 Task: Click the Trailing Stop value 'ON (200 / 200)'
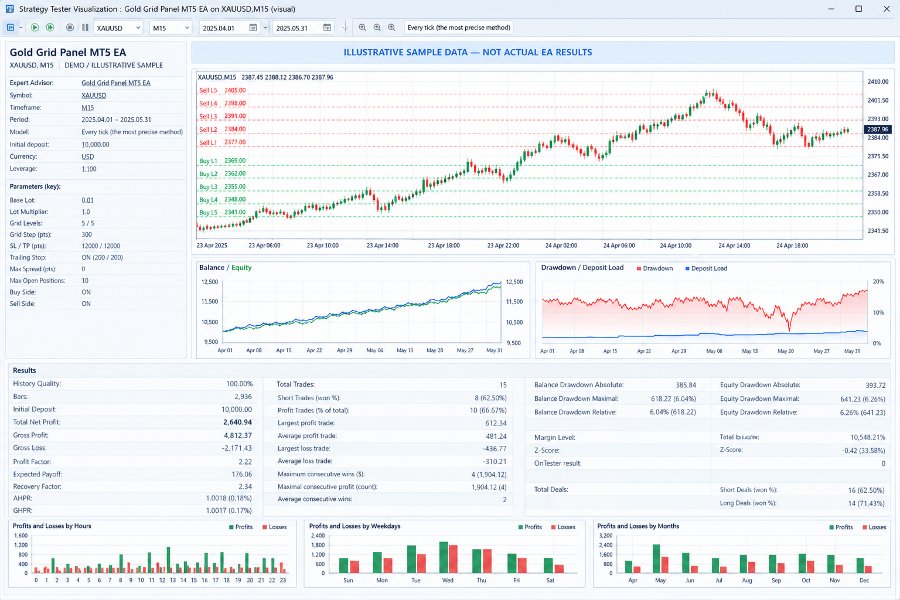102,258
